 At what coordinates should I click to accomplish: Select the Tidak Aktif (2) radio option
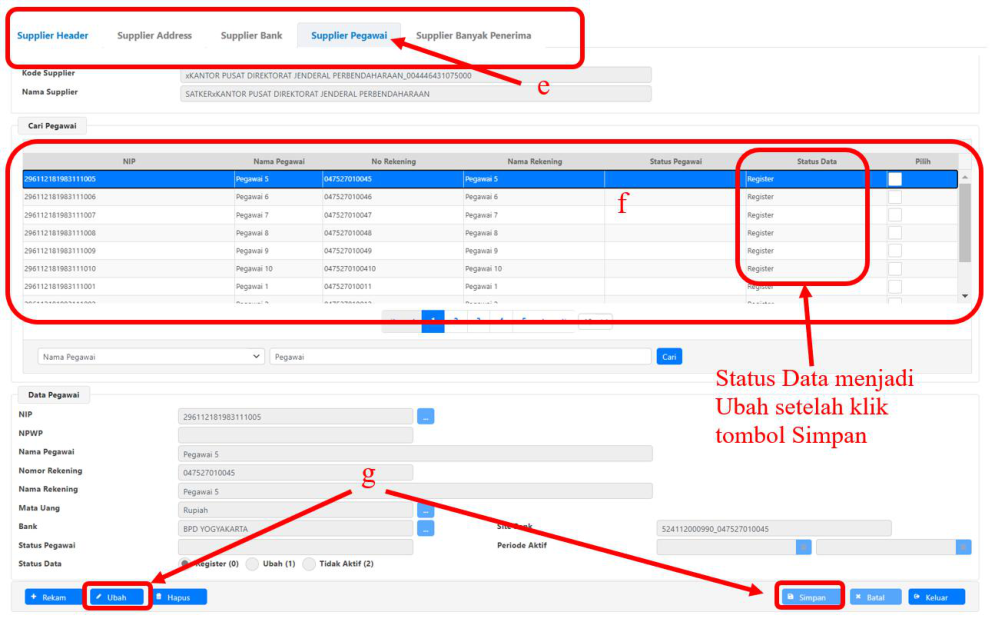coord(310,564)
